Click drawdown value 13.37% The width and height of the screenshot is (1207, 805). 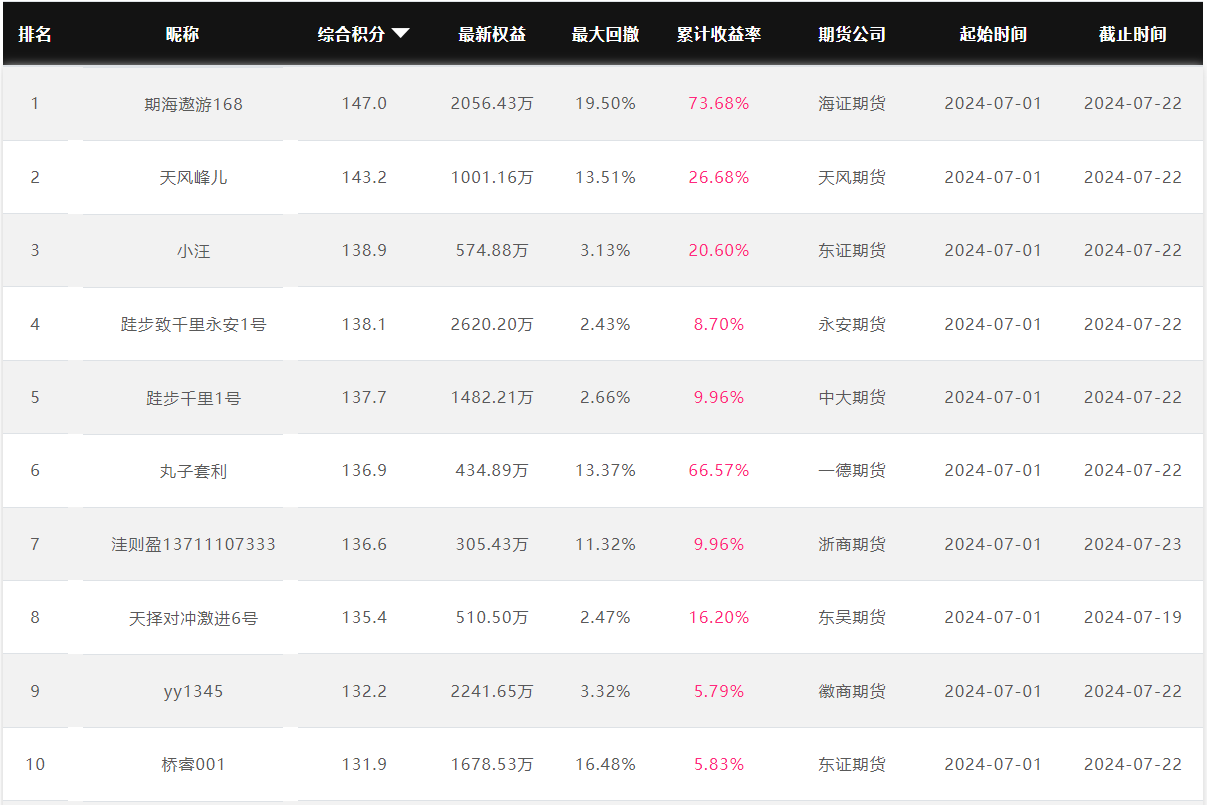[x=605, y=470]
